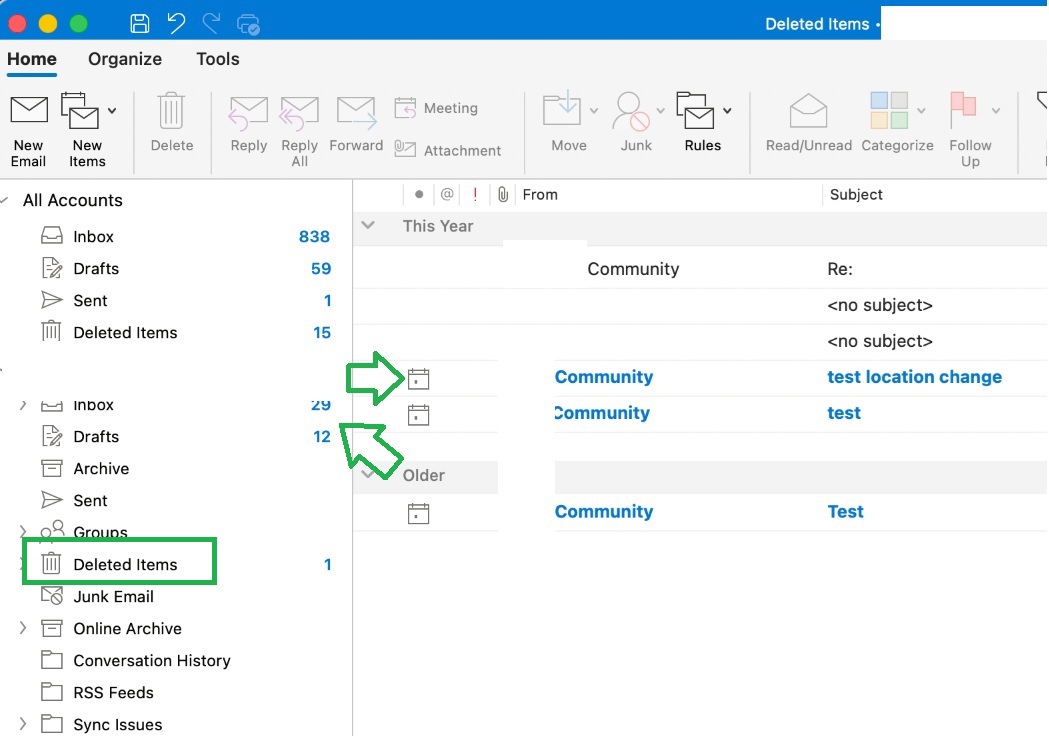Viewport: 1049px width, 744px height.
Task: Click the Reply icon
Action: point(248,112)
